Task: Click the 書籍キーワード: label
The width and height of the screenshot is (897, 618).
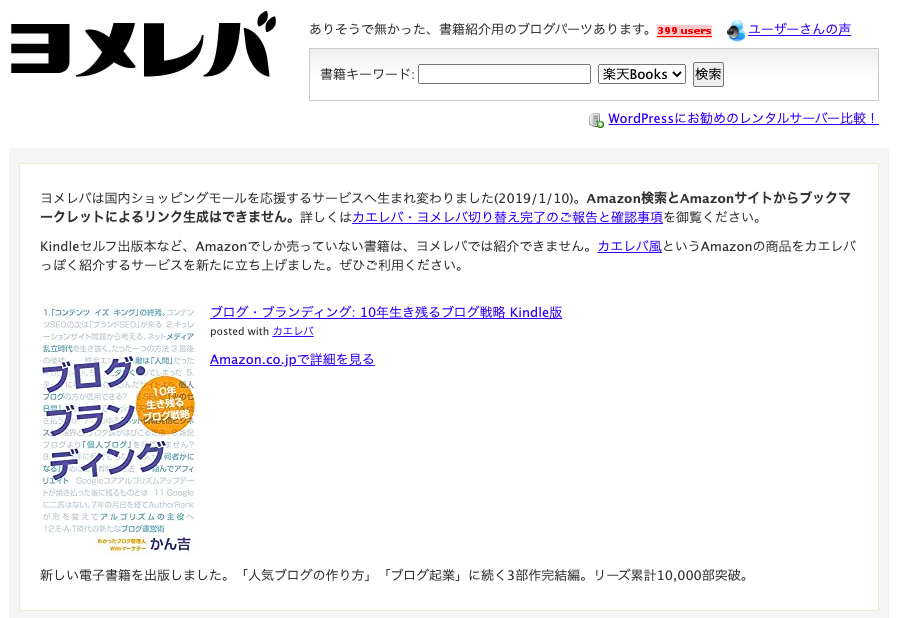Action: pyautogui.click(x=367, y=74)
